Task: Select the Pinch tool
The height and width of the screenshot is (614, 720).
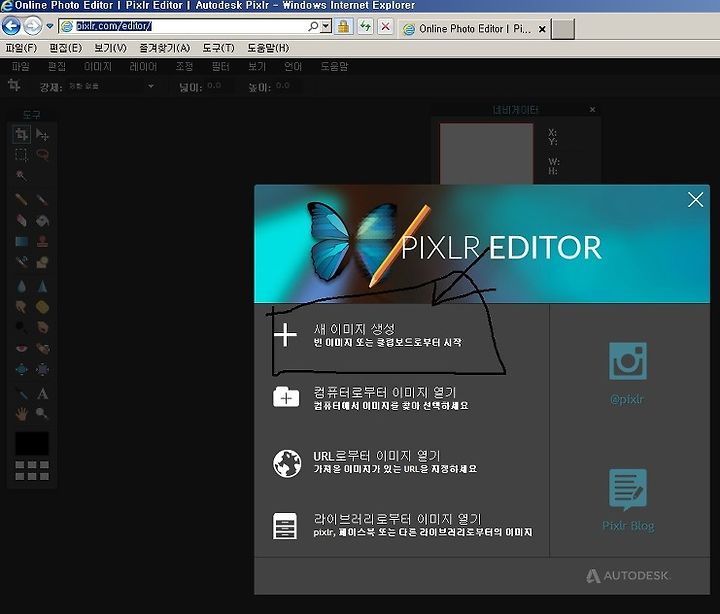Action: (42, 369)
